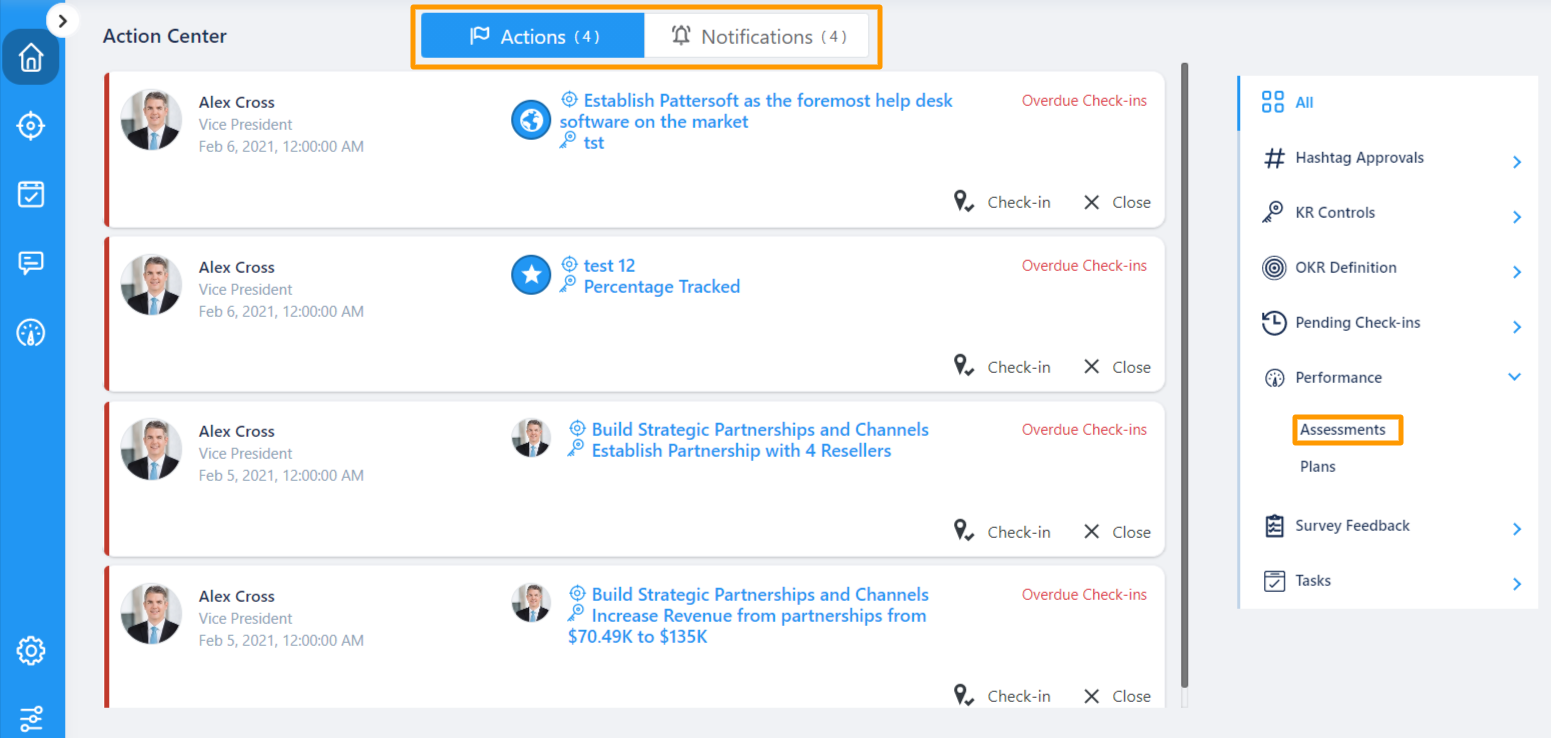Expand the Hashtag Approvals category
Viewport: 1551px width, 738px height.
tap(1516, 161)
